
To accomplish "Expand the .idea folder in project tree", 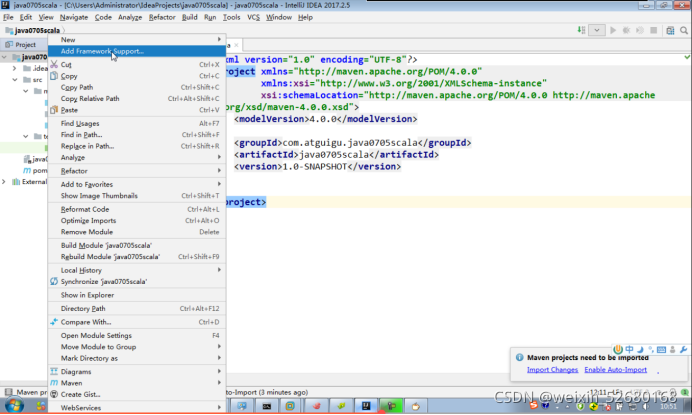I will point(15,68).
